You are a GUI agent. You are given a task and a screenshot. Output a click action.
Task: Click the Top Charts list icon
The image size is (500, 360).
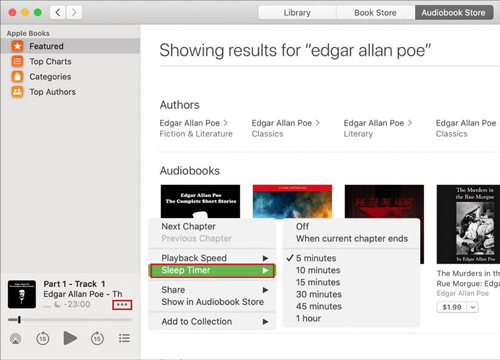coord(17,61)
